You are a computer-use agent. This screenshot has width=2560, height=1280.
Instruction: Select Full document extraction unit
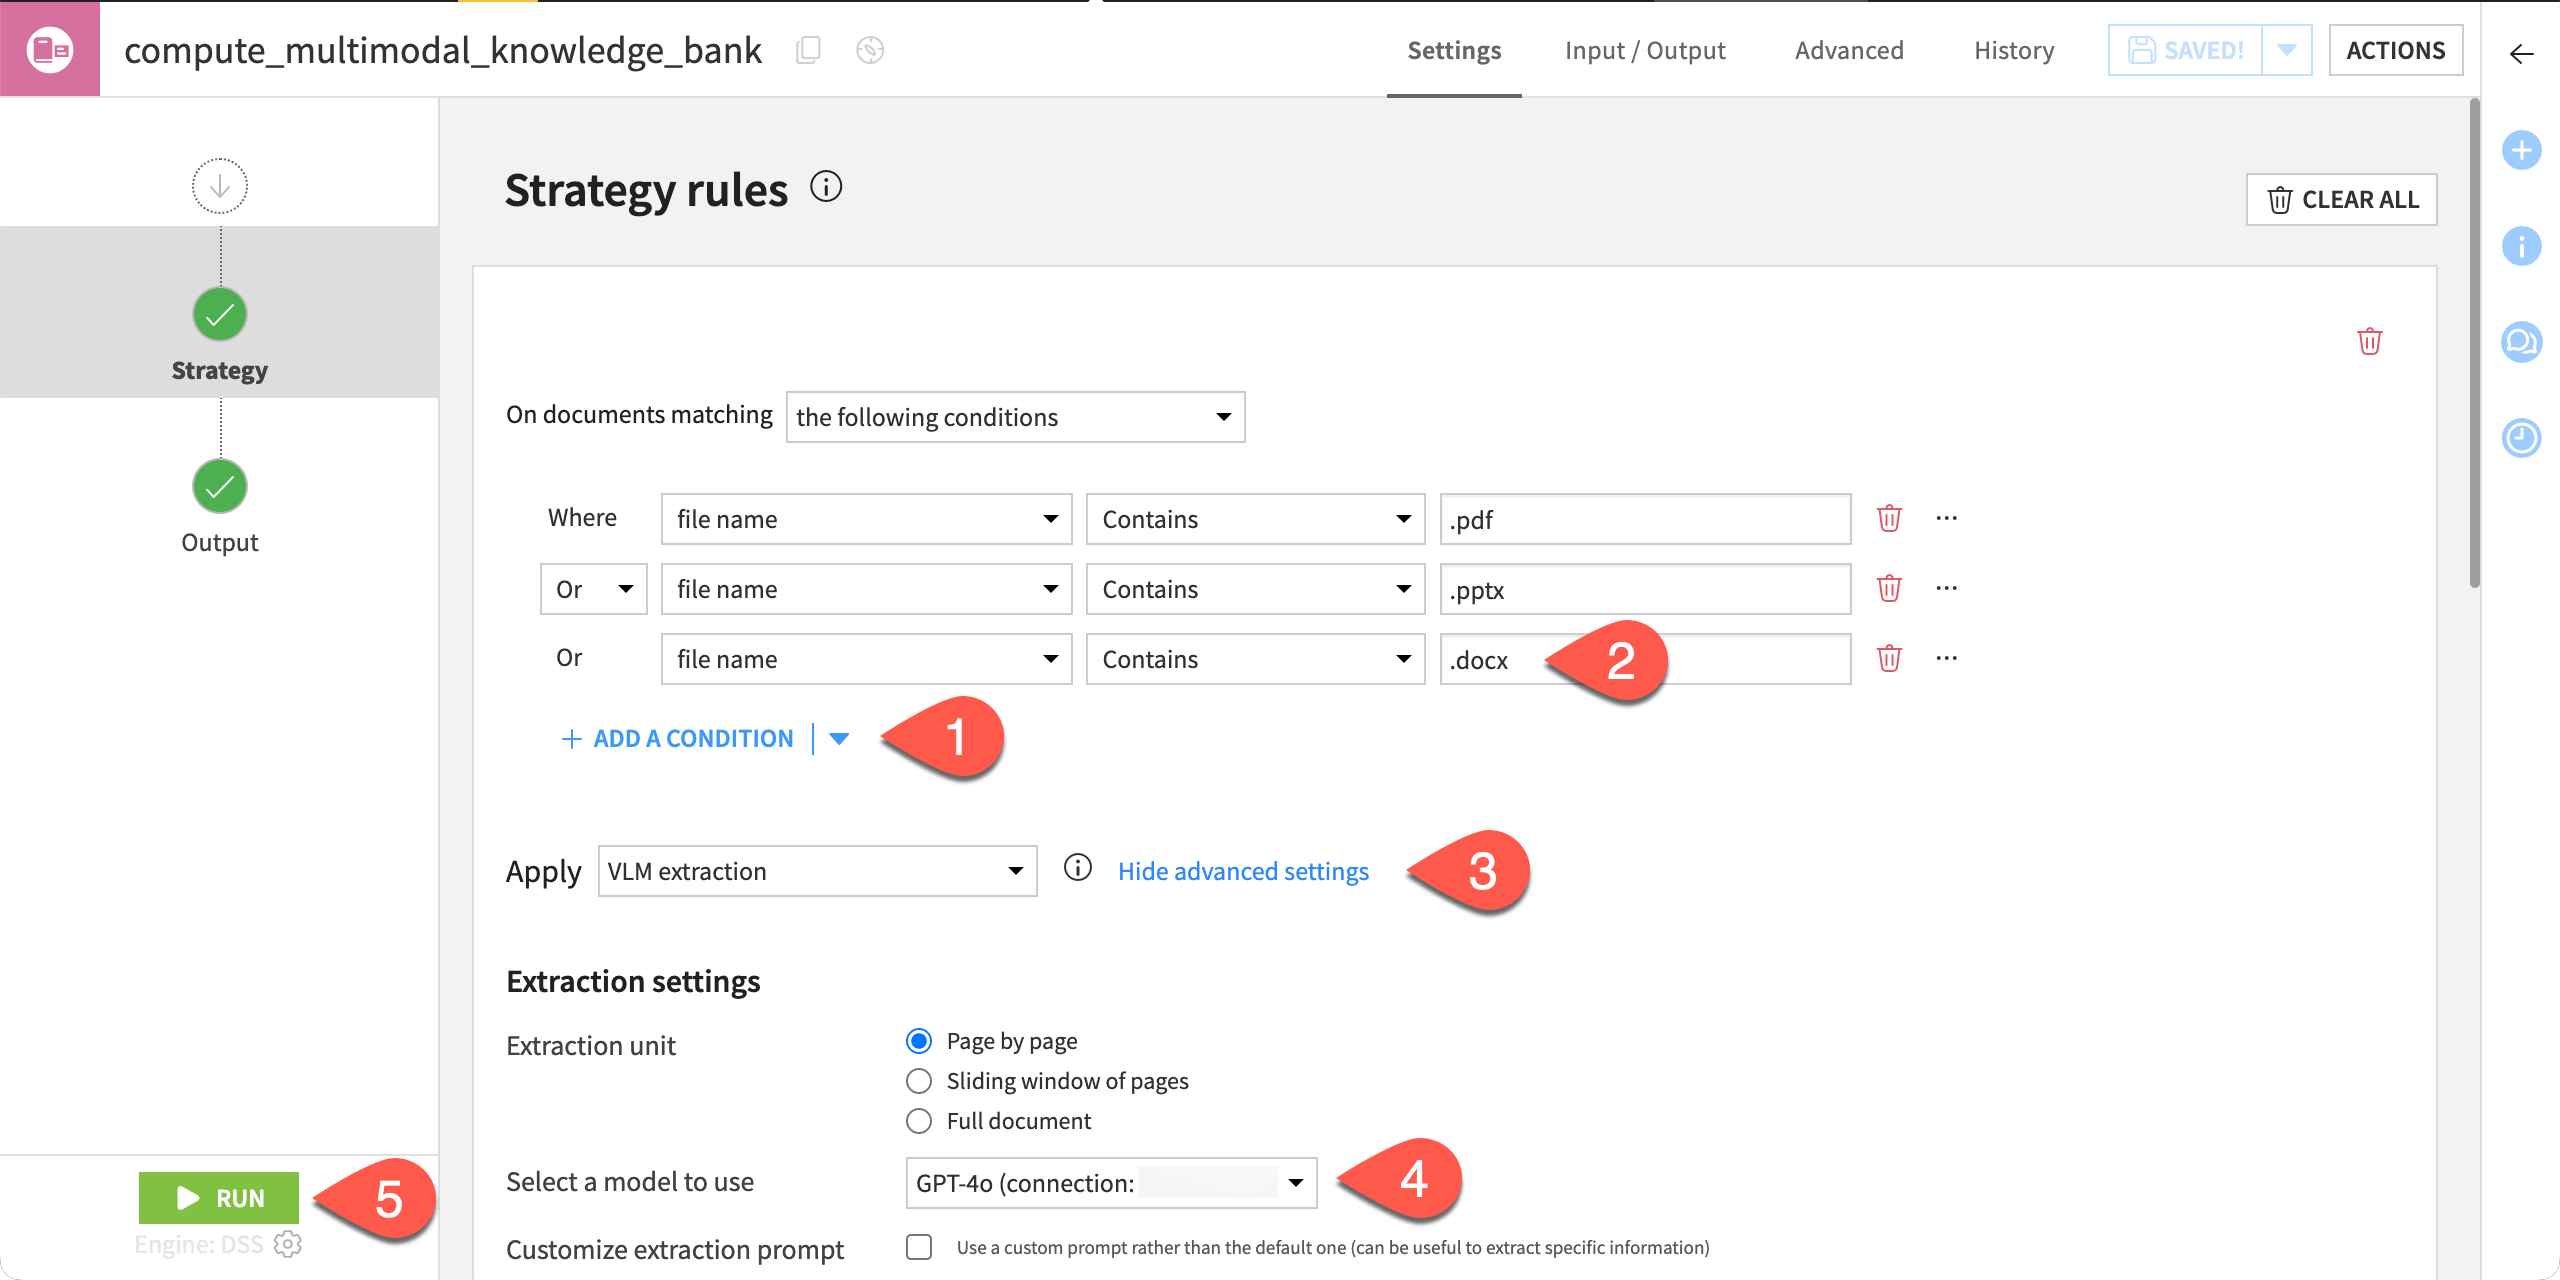919,1121
